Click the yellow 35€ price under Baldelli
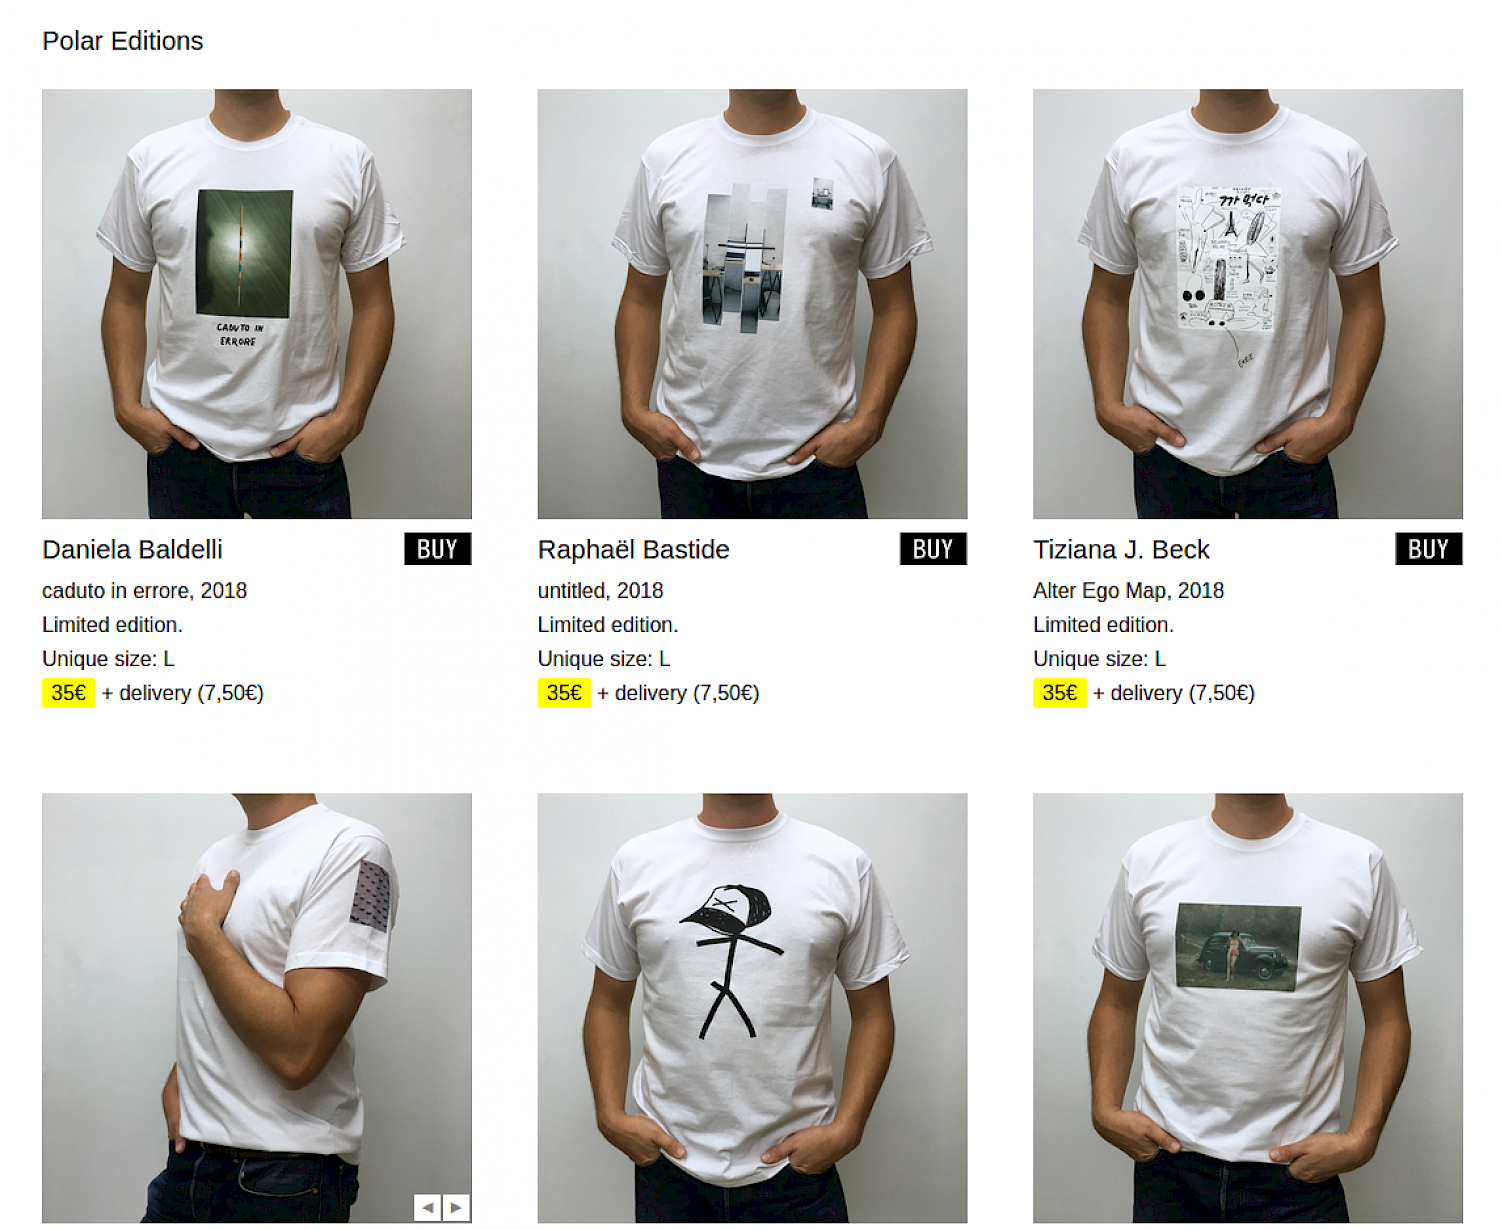The image size is (1500, 1230). (x=68, y=693)
